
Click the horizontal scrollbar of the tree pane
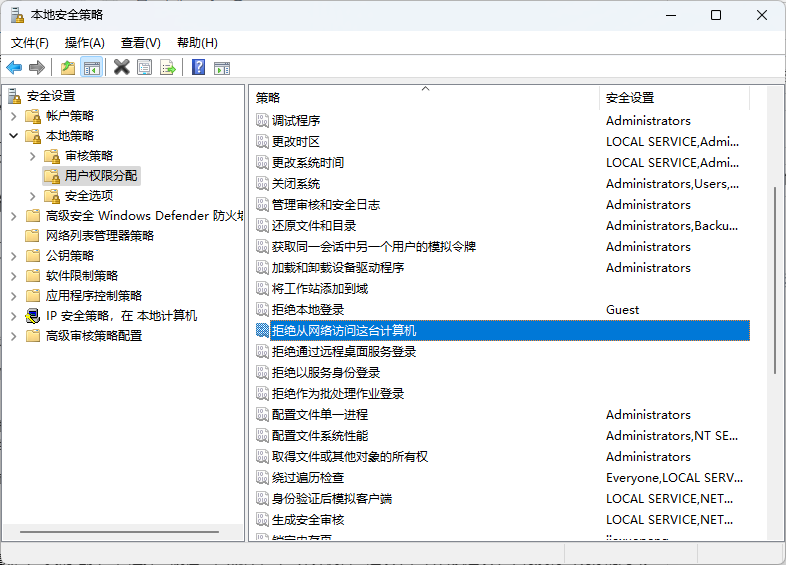coord(119,531)
